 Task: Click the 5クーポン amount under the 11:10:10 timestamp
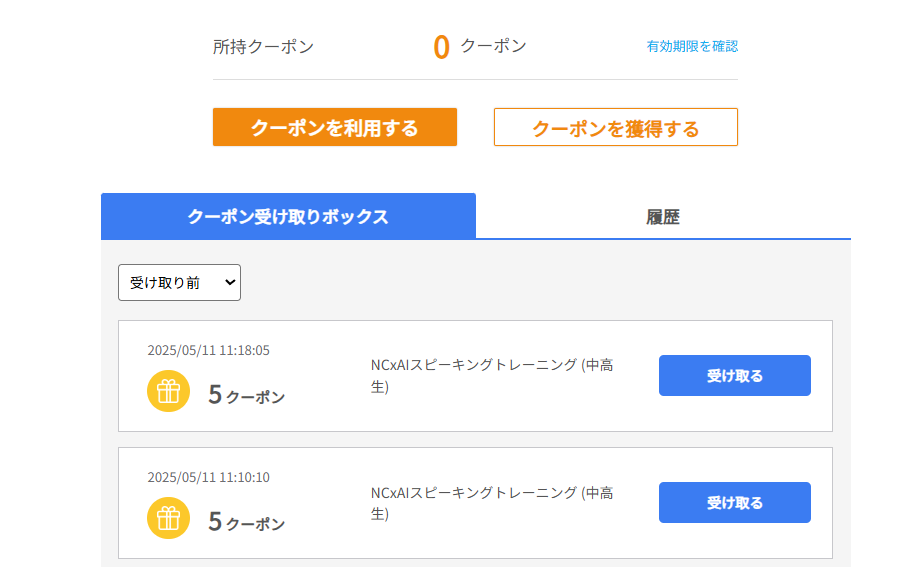246,522
